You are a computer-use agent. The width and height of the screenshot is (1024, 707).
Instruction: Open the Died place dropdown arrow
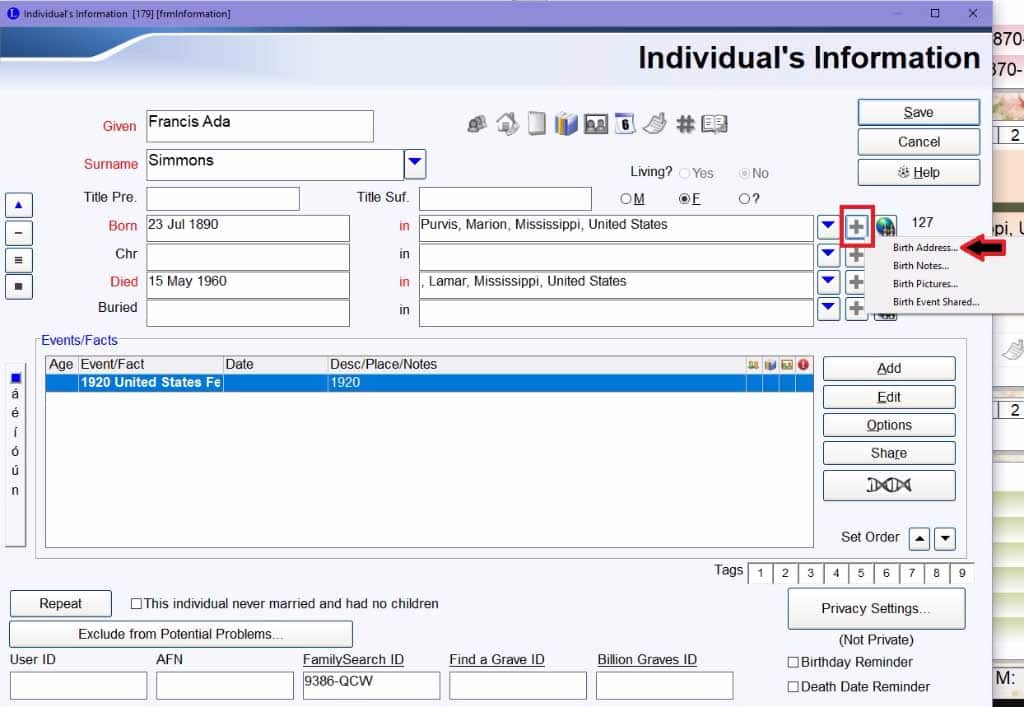(828, 281)
